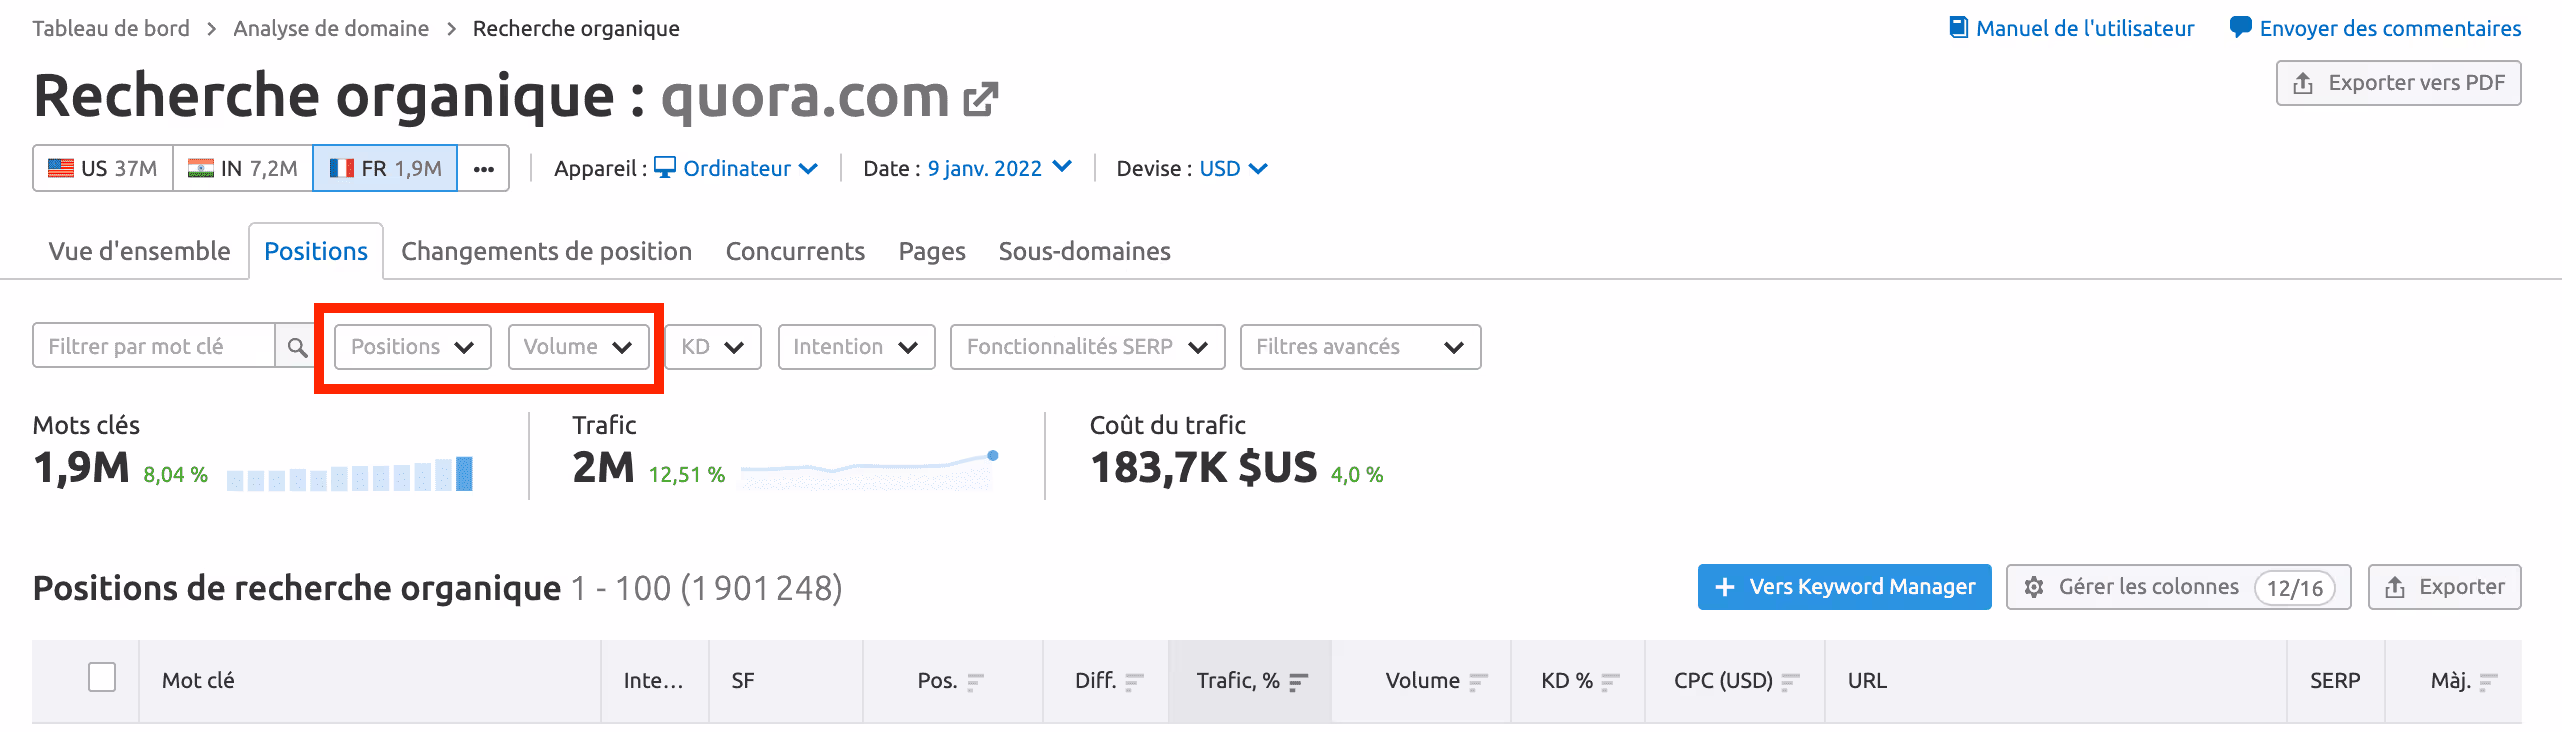
Task: Go to Concurrents tab
Action: 795,251
